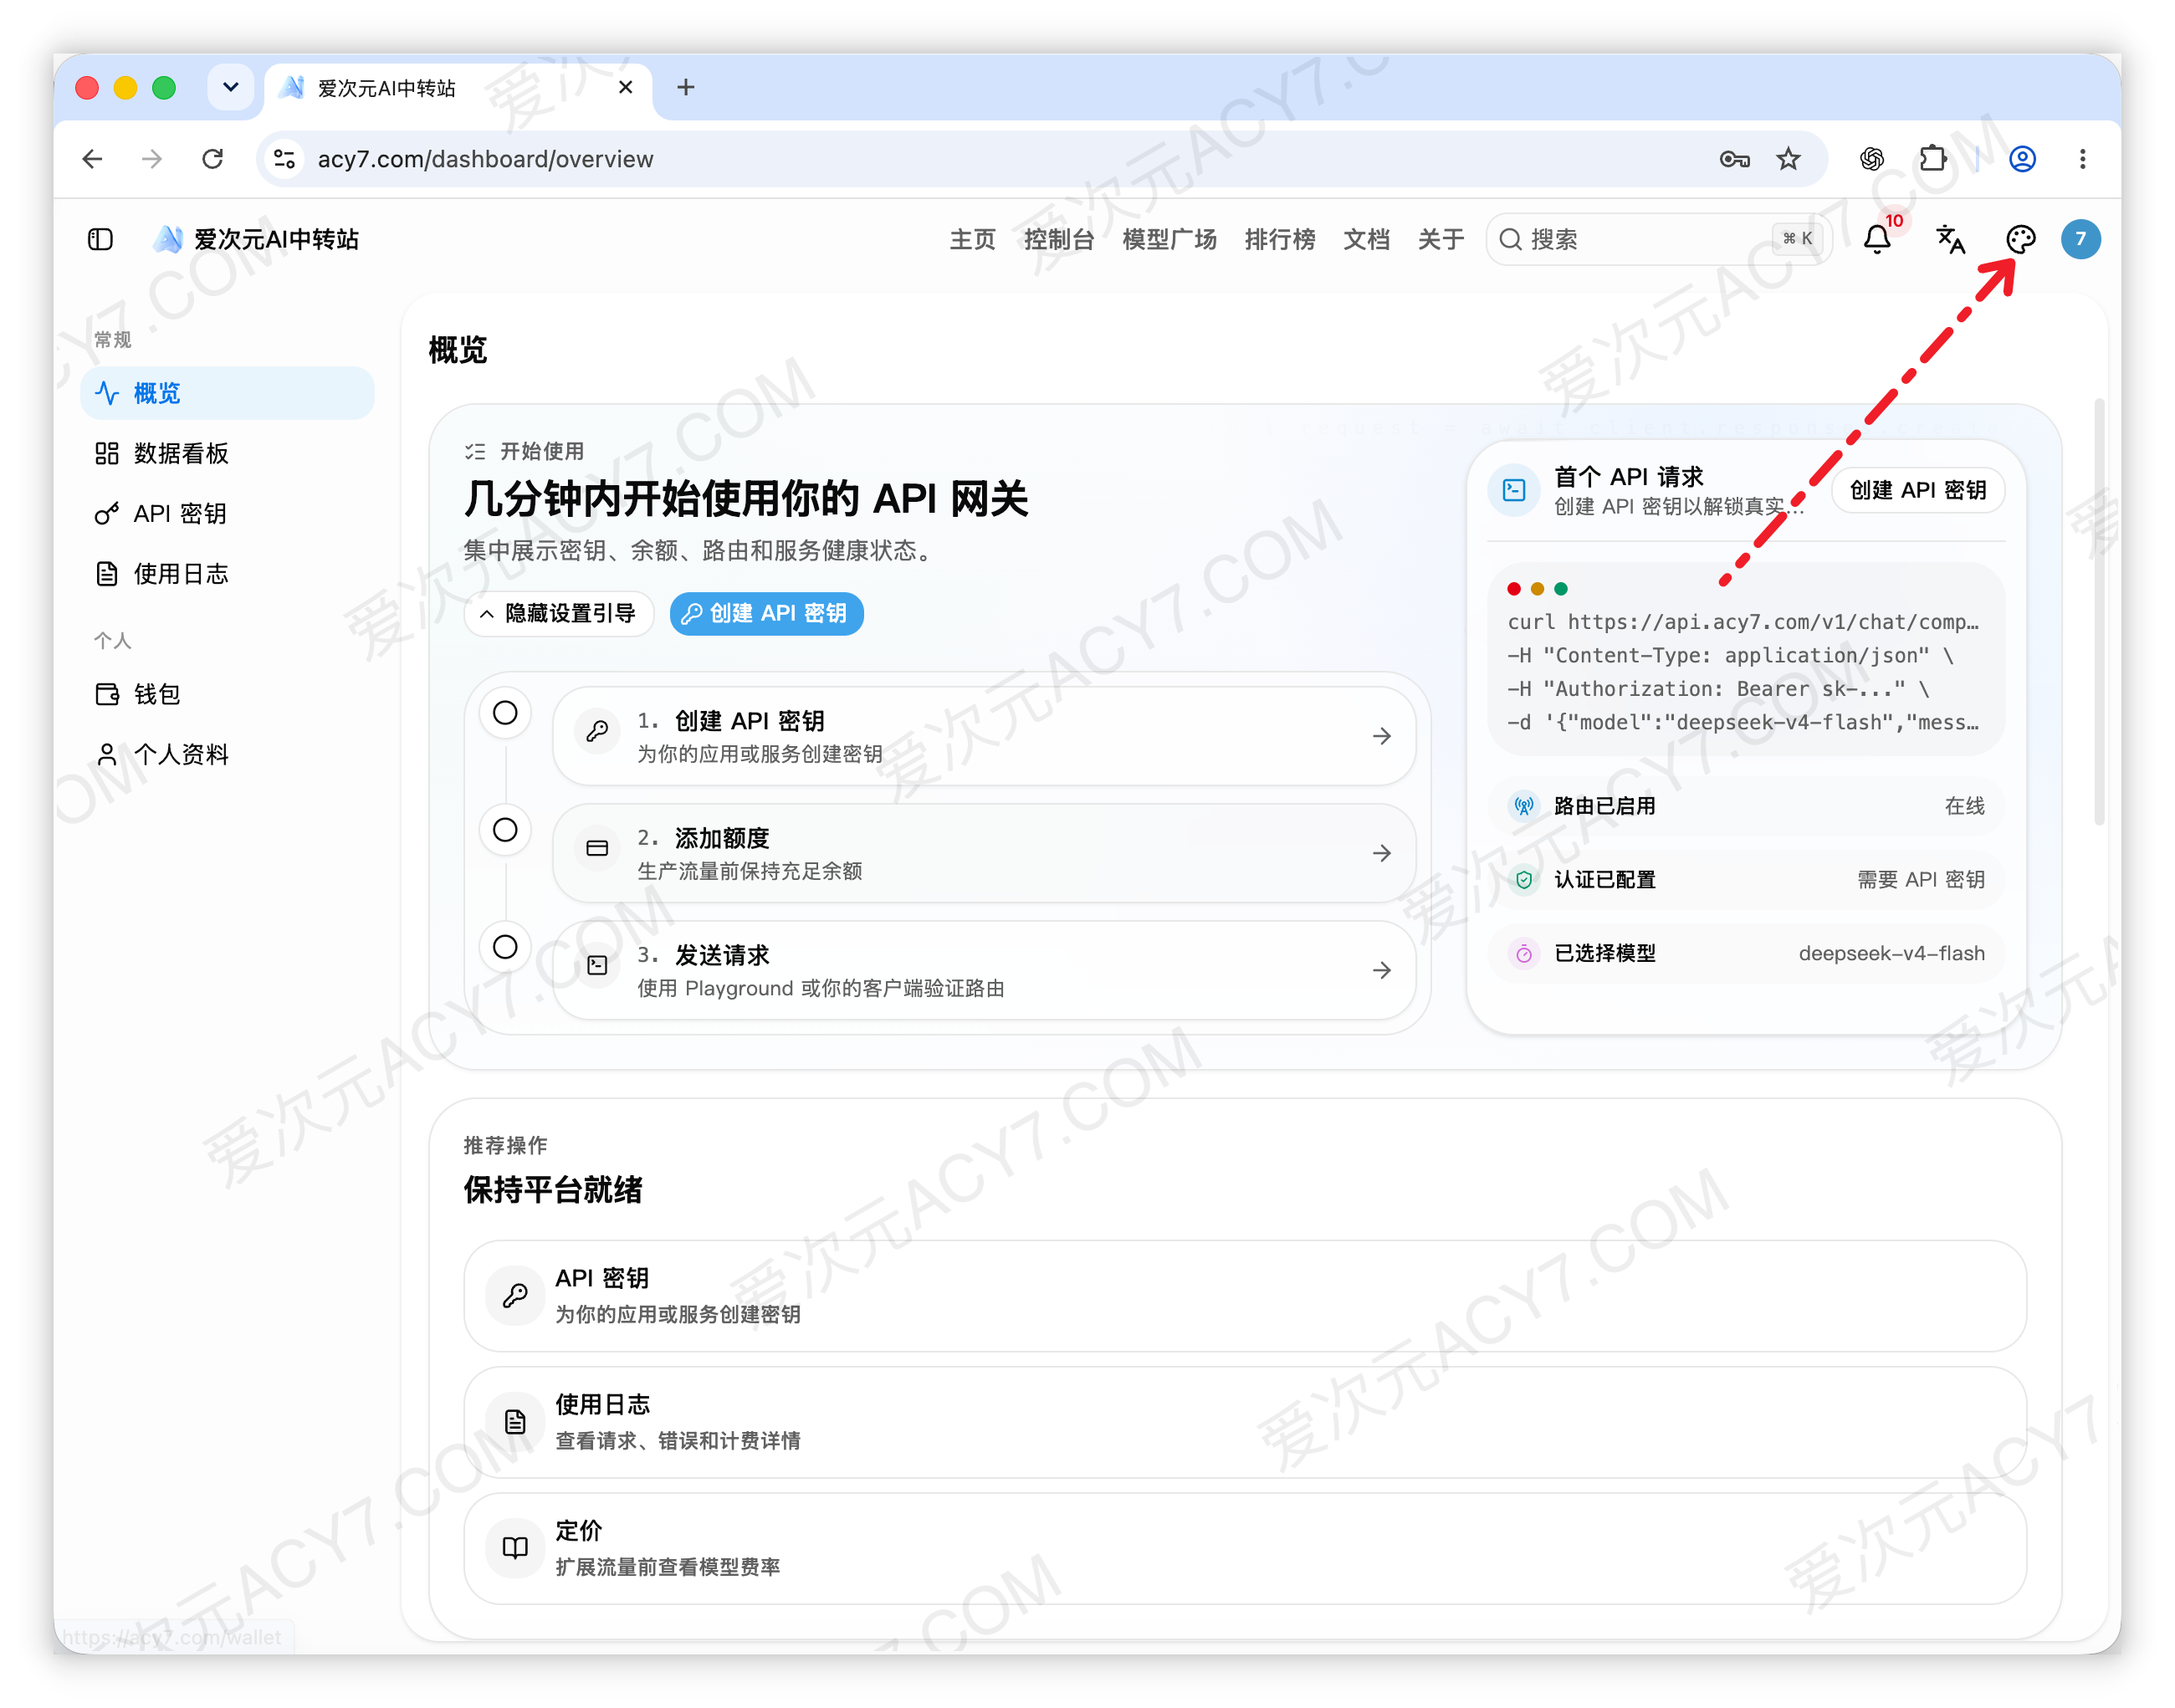Open 使用日志 in the sidebar
Image resolution: width=2175 pixels, height=1708 pixels.
coord(228,573)
